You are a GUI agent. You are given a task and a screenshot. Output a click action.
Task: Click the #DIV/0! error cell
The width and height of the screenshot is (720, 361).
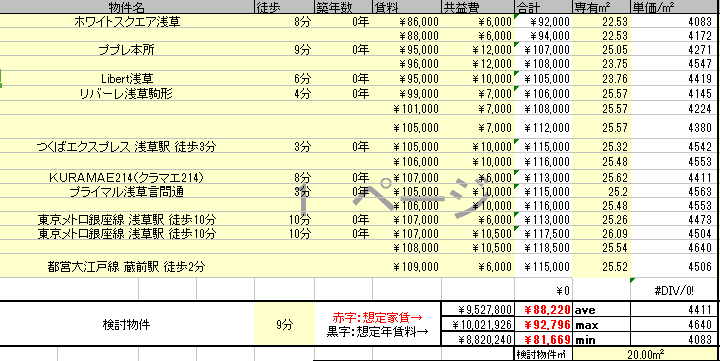click(x=675, y=290)
